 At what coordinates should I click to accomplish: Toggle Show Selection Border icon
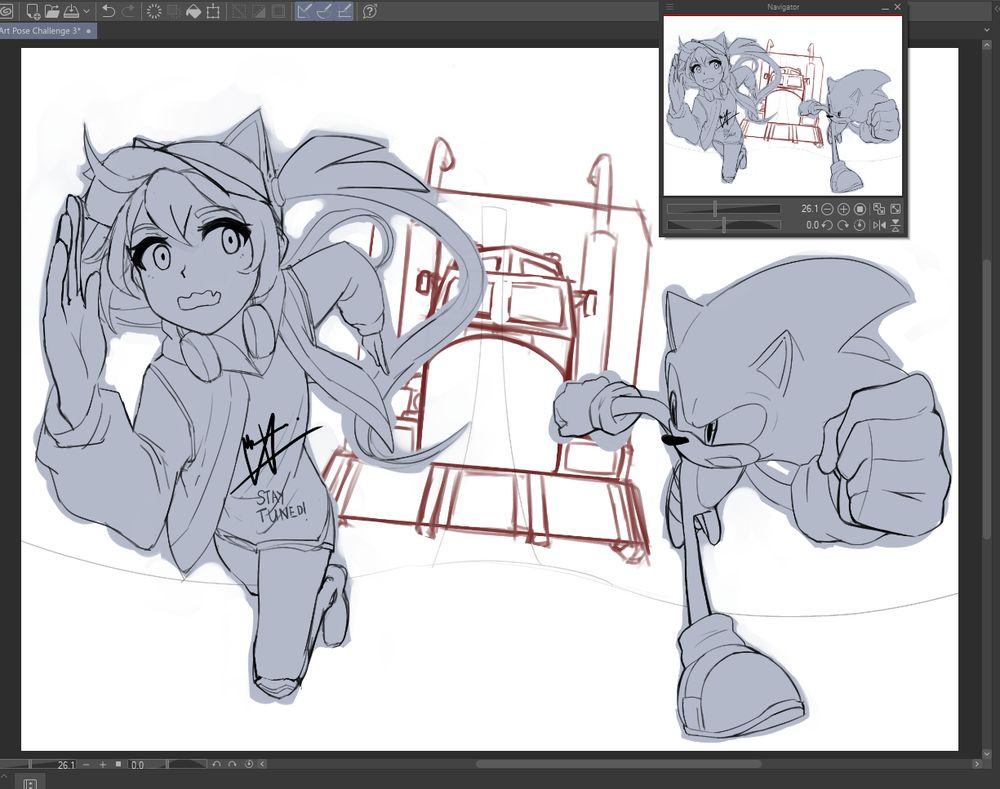coord(278,11)
